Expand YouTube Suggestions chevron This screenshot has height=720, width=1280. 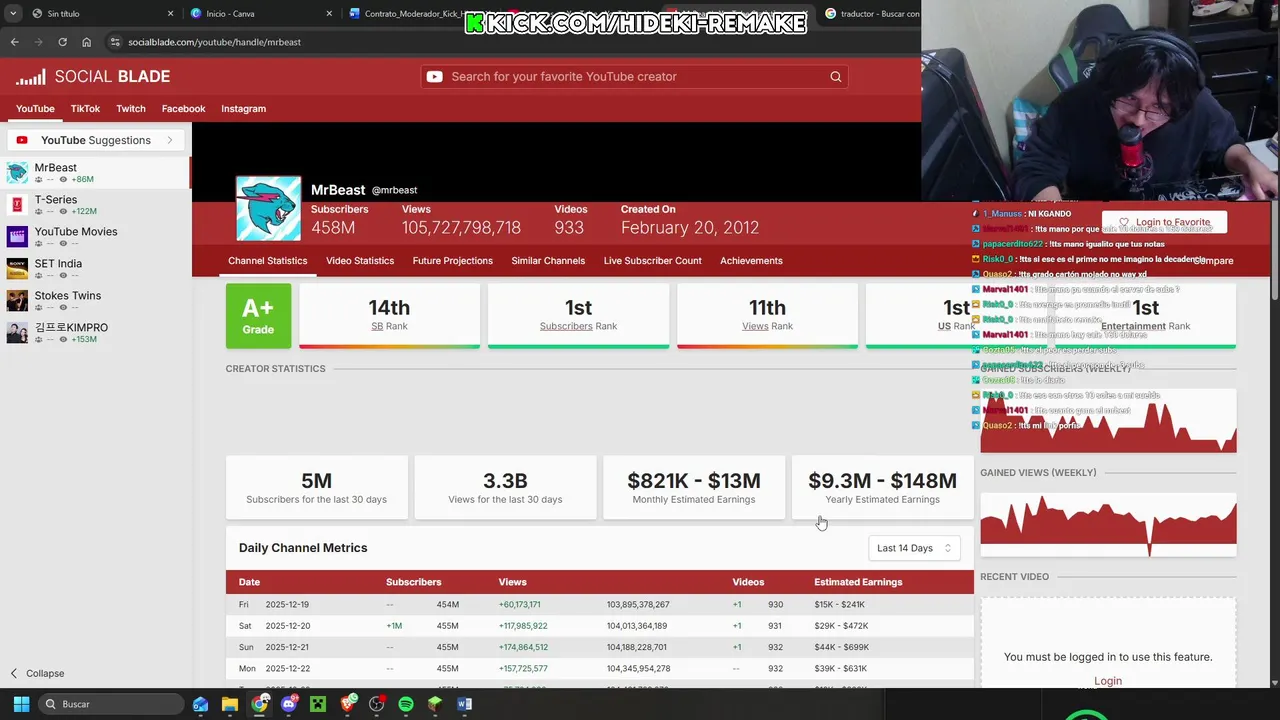(170, 140)
